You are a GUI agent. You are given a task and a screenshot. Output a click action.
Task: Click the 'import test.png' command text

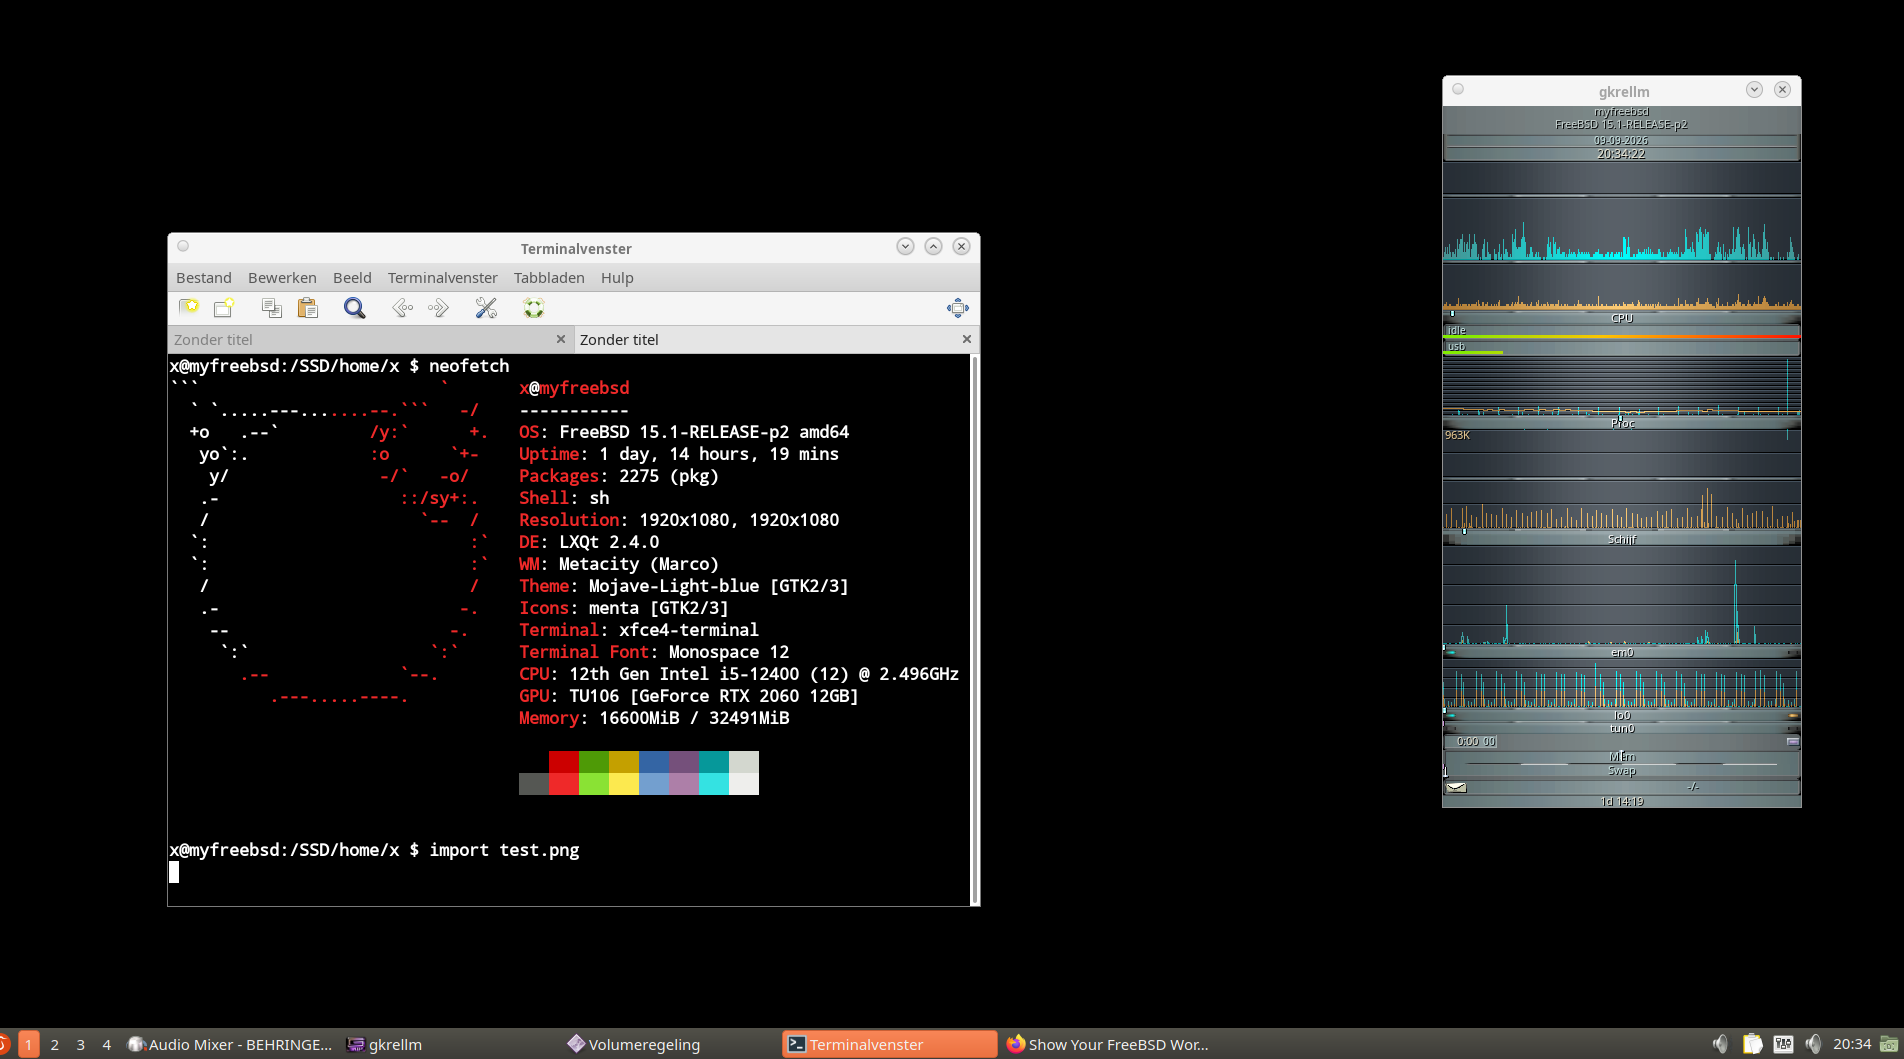(x=504, y=850)
